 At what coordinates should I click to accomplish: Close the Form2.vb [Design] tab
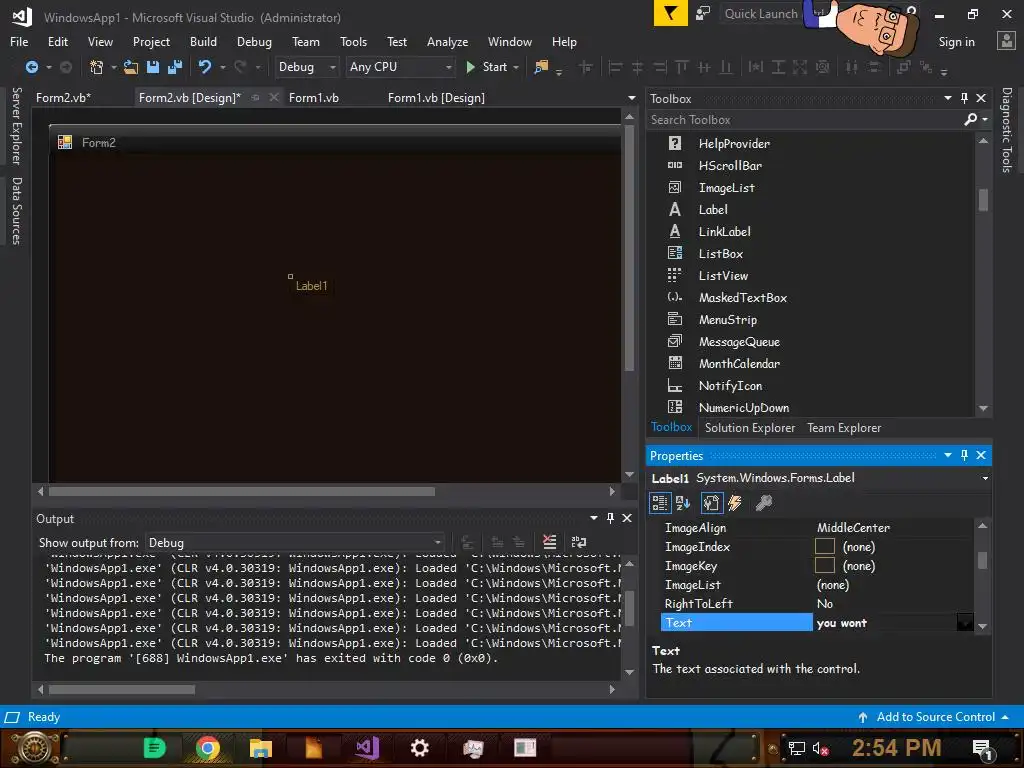[x=274, y=97]
